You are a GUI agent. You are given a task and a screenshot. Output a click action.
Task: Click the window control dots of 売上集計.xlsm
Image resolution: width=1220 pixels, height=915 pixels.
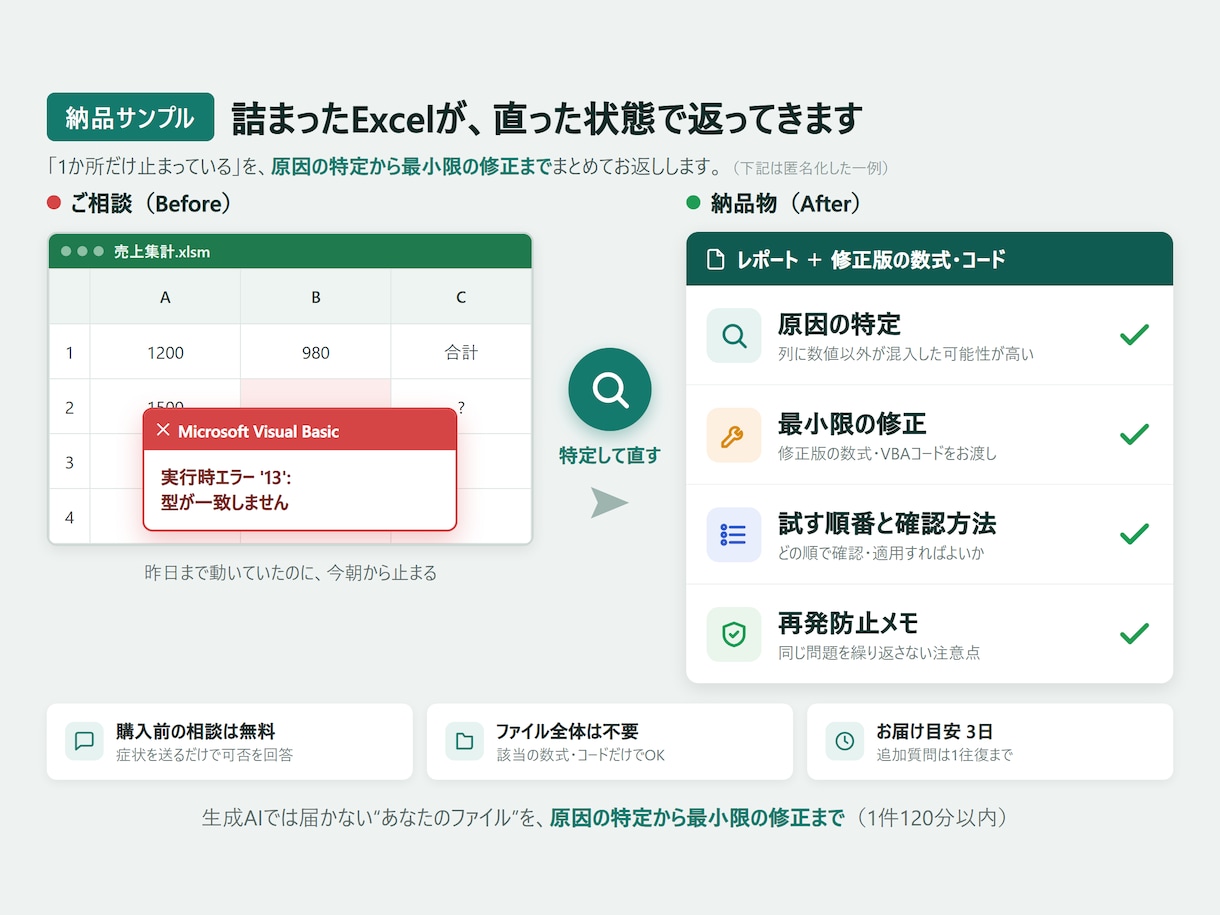coord(82,251)
